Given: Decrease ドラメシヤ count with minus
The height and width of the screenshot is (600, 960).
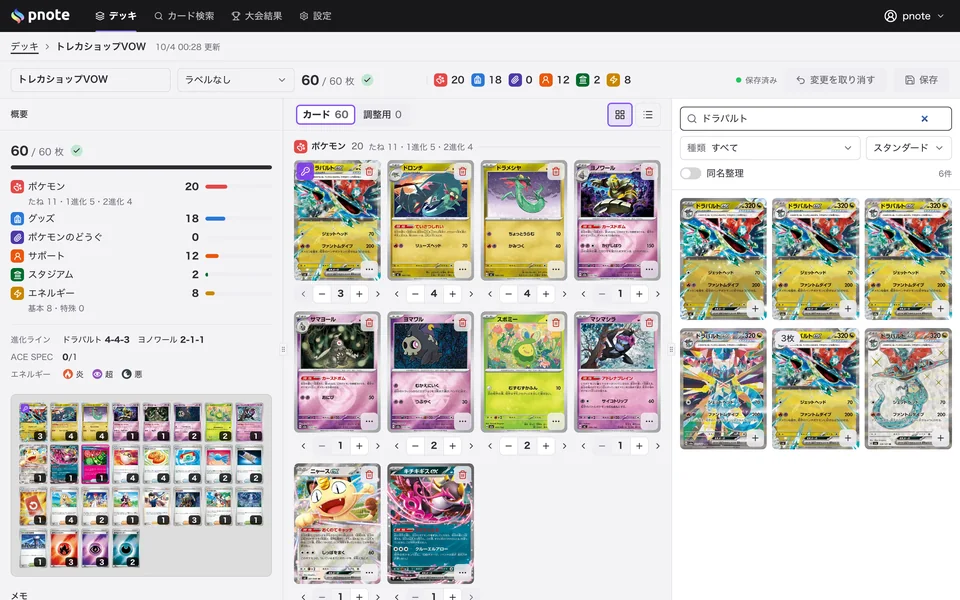Looking at the screenshot, I should coord(508,294).
